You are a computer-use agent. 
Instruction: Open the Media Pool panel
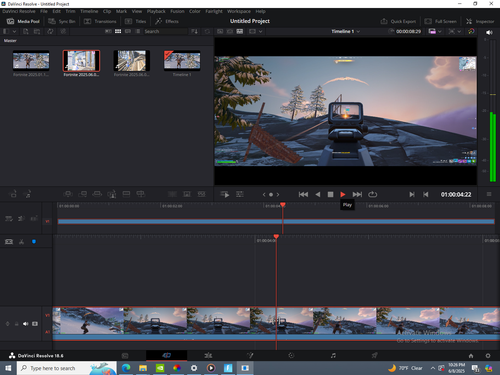click(23, 21)
